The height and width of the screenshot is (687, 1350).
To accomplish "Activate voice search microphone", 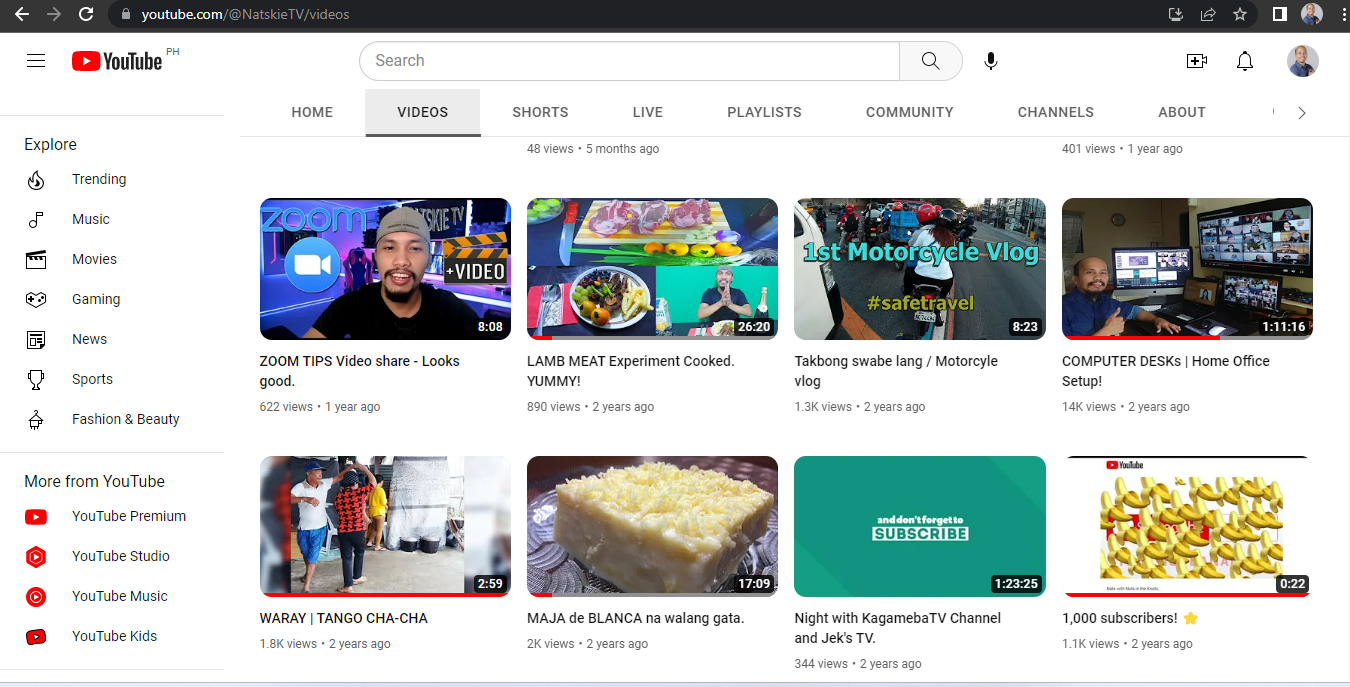I will coord(991,61).
